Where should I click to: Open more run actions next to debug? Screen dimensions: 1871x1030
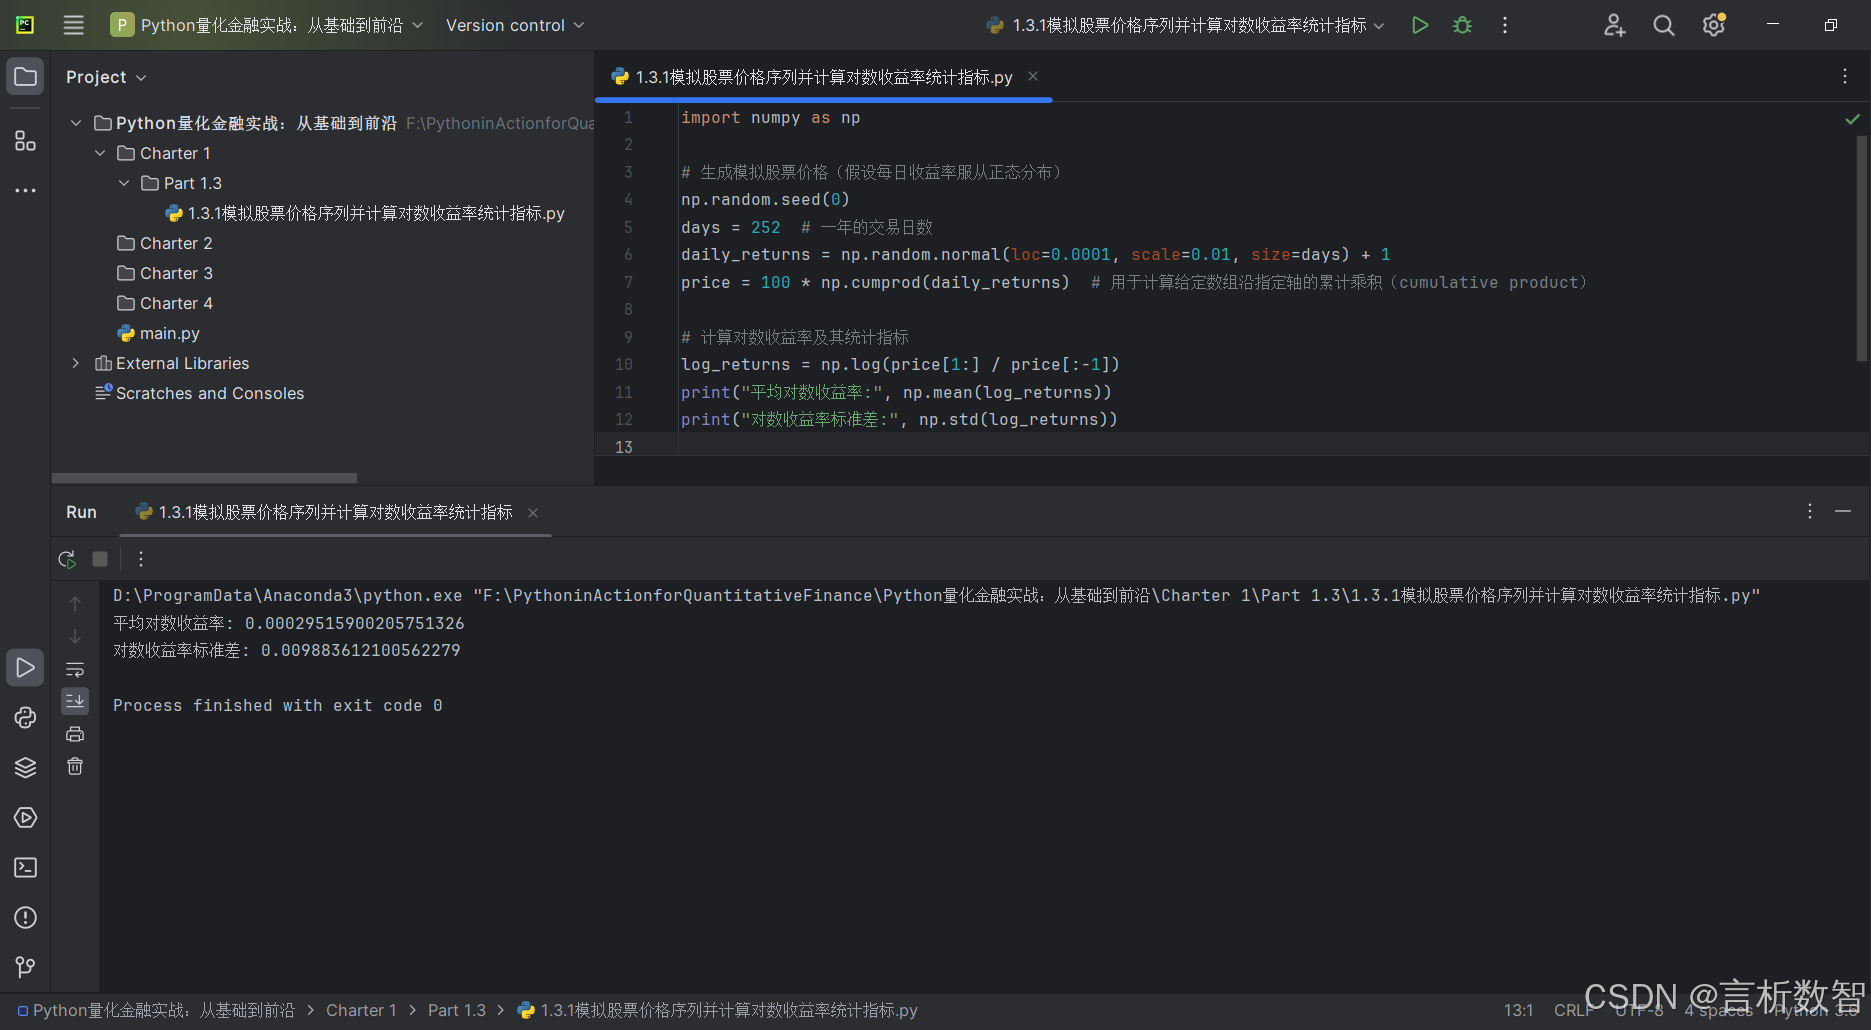pyautogui.click(x=1504, y=25)
